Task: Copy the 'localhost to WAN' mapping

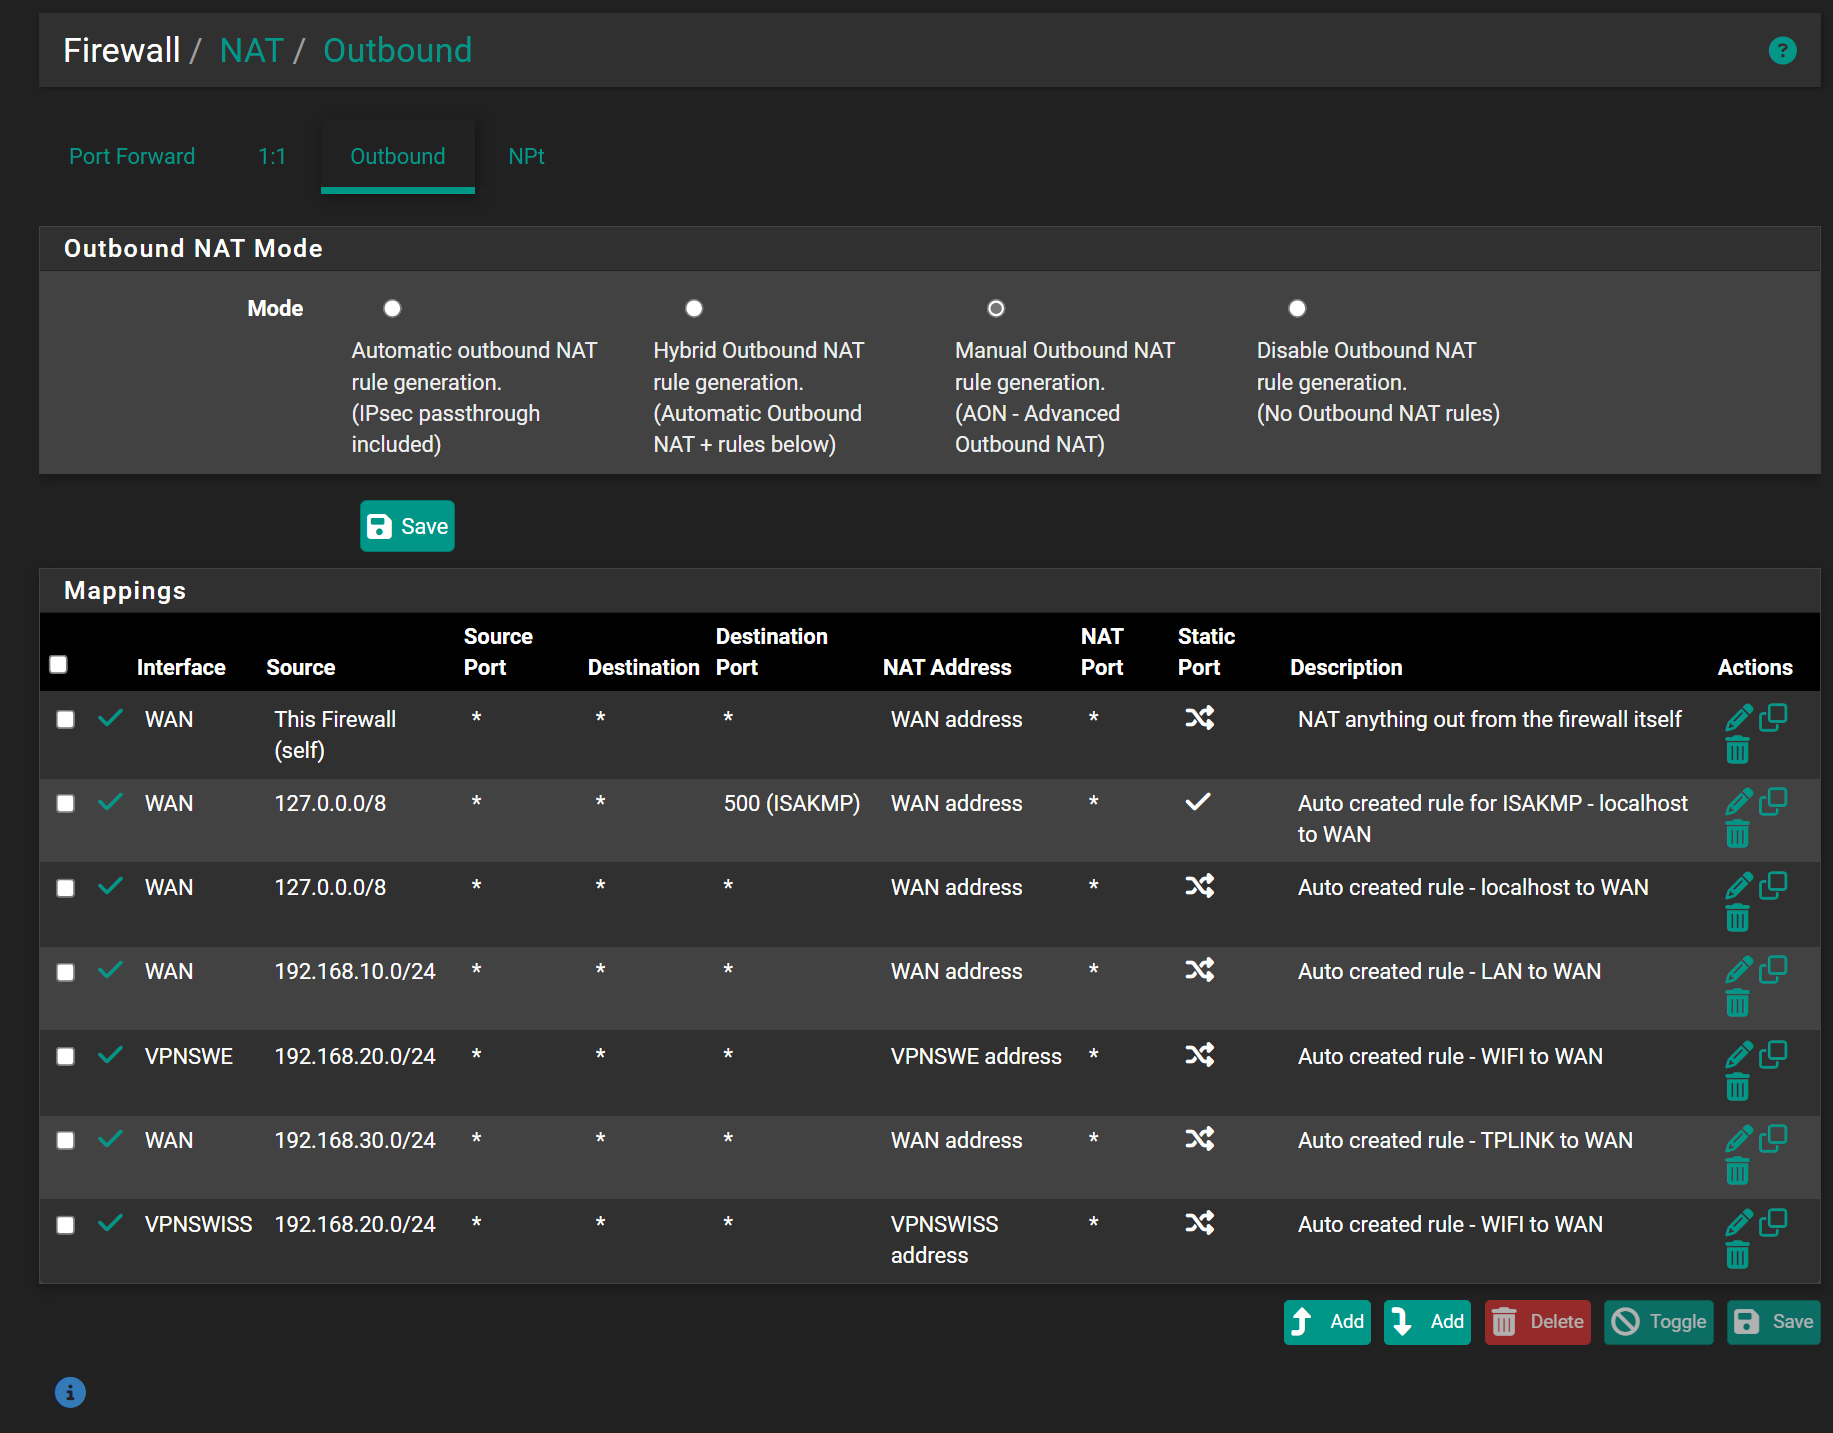Action: [1773, 885]
